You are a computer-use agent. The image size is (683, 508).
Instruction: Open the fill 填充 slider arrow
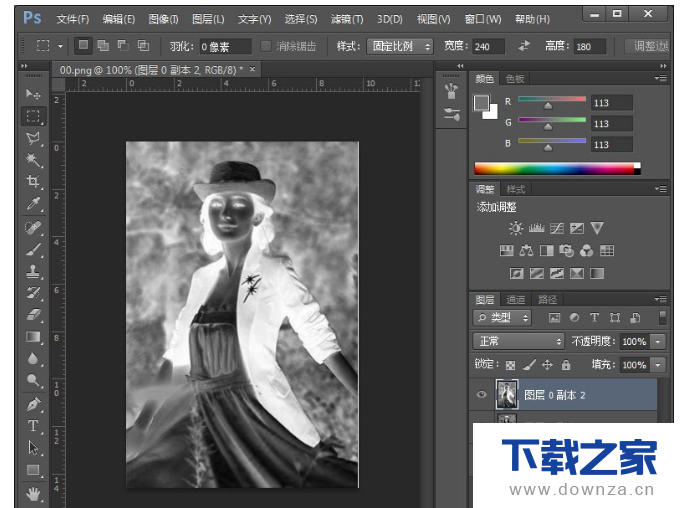click(658, 365)
